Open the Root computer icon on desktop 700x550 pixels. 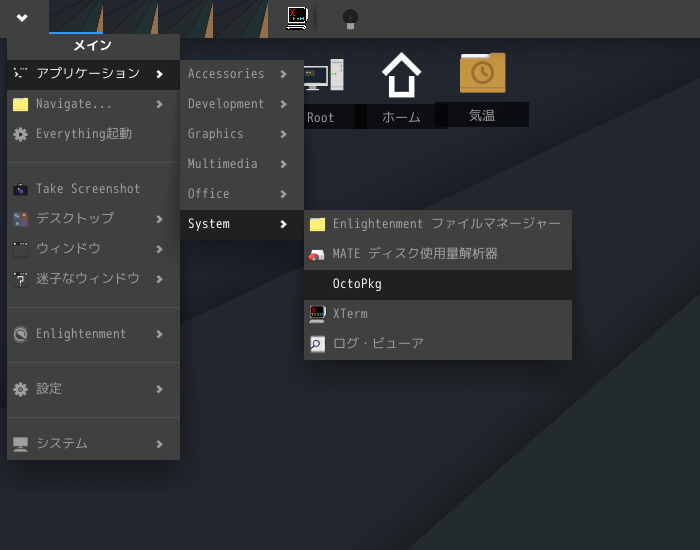[x=324, y=75]
